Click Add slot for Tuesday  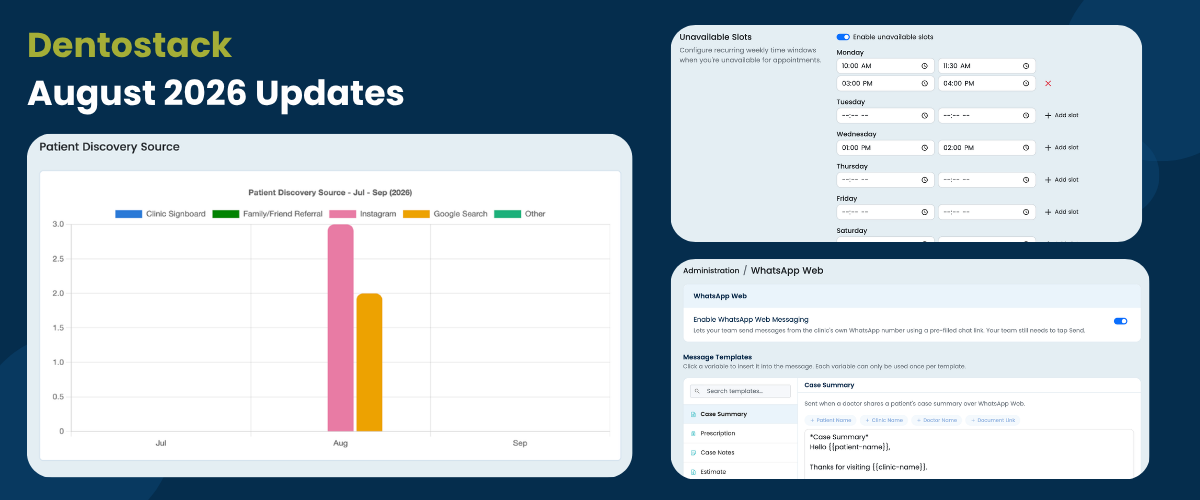(x=1061, y=115)
